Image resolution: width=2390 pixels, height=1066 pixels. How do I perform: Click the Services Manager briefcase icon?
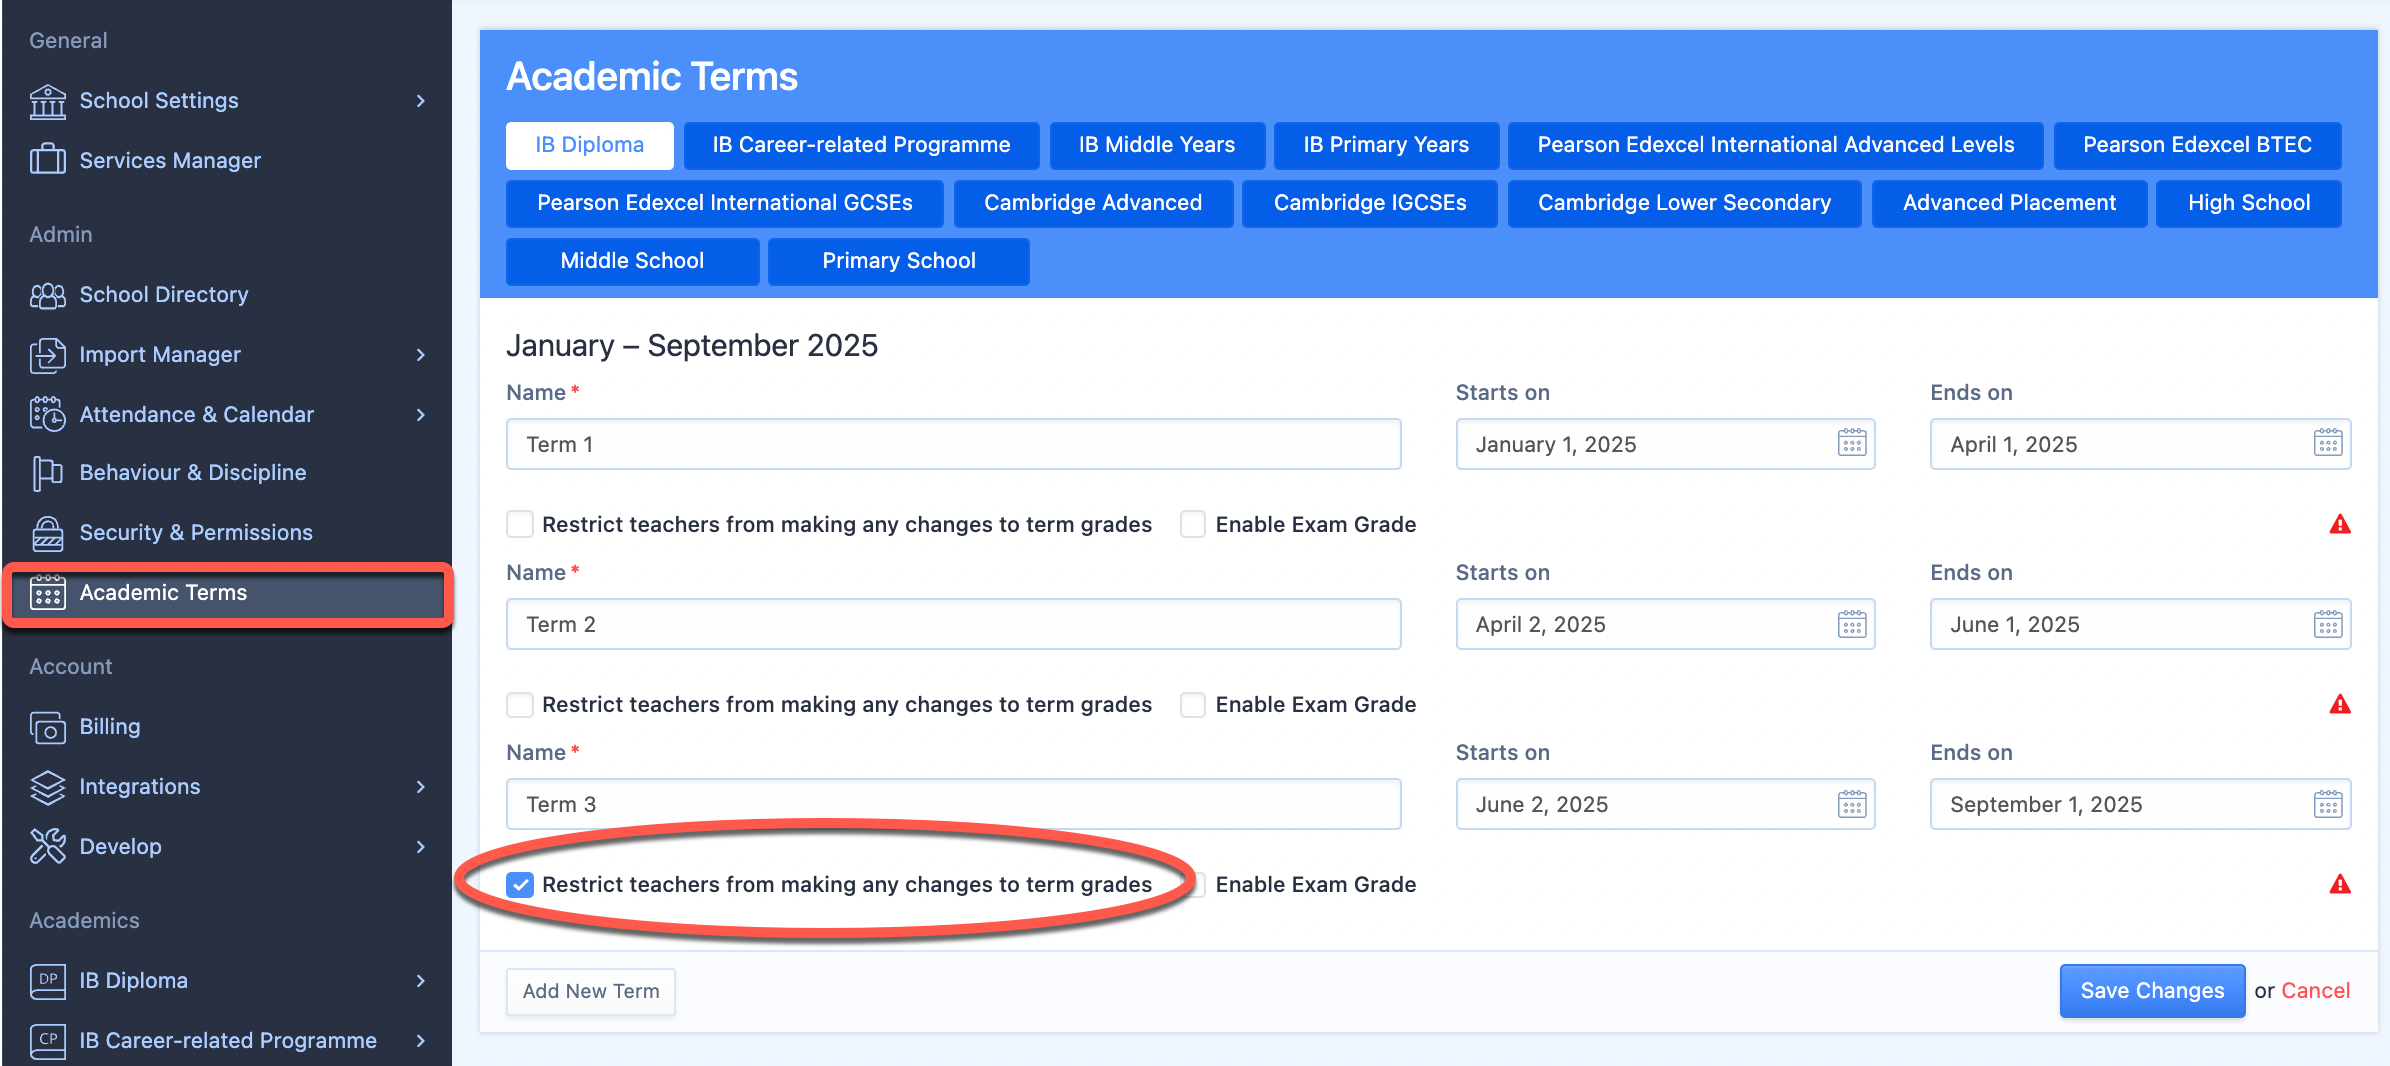[x=46, y=160]
